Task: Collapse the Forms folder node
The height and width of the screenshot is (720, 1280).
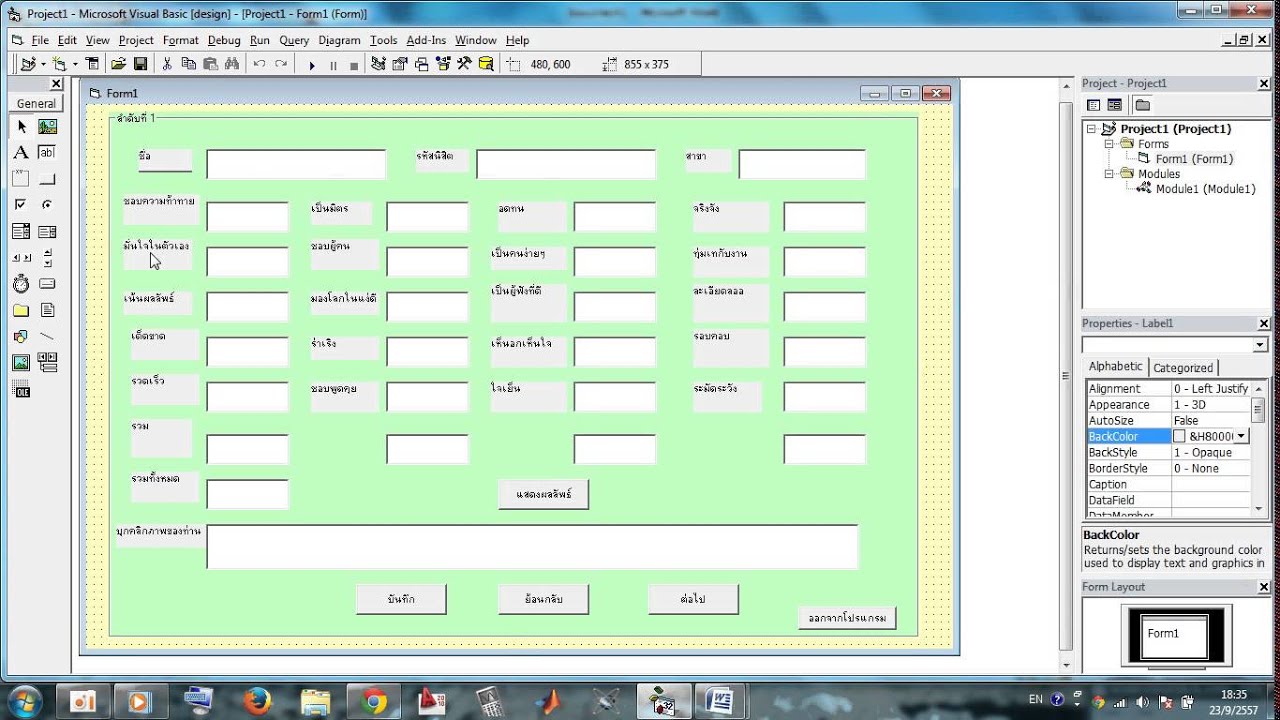Action: (x=1109, y=144)
